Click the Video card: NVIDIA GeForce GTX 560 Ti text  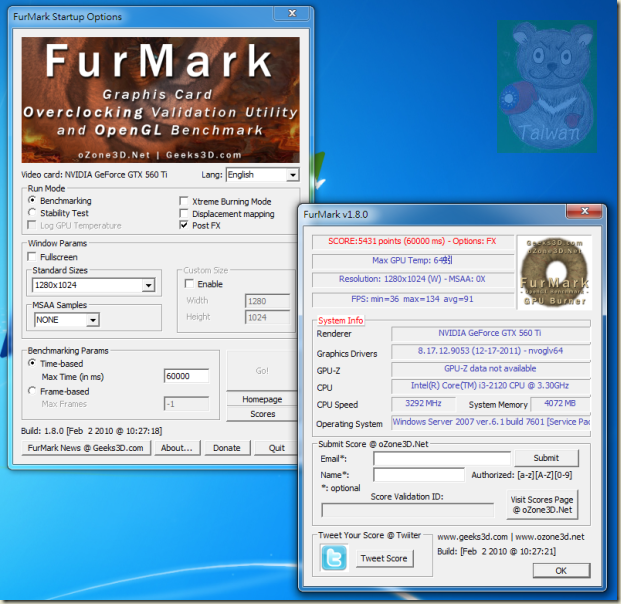click(94, 175)
